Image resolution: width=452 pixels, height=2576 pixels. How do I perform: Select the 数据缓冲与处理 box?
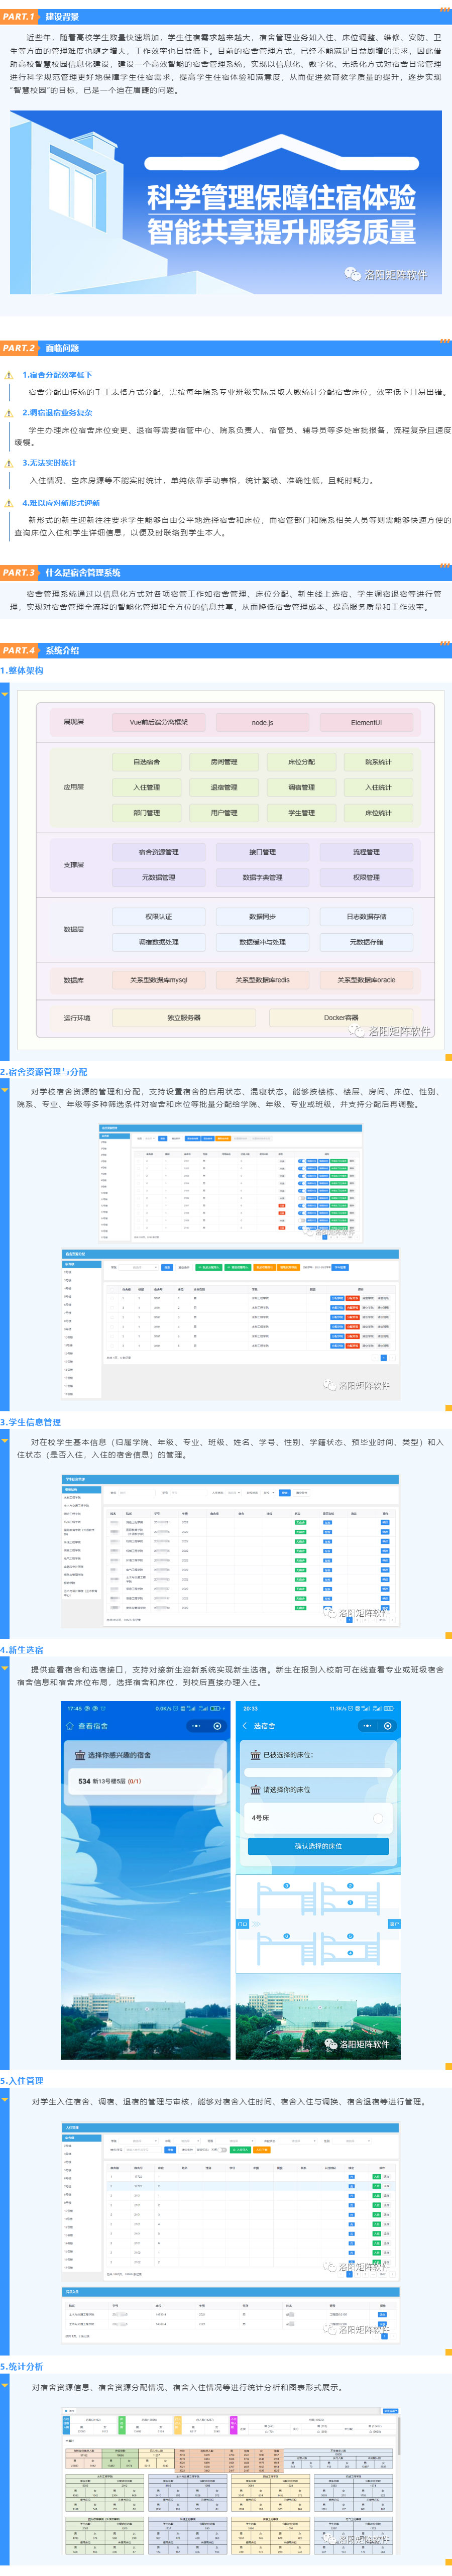pos(262,942)
